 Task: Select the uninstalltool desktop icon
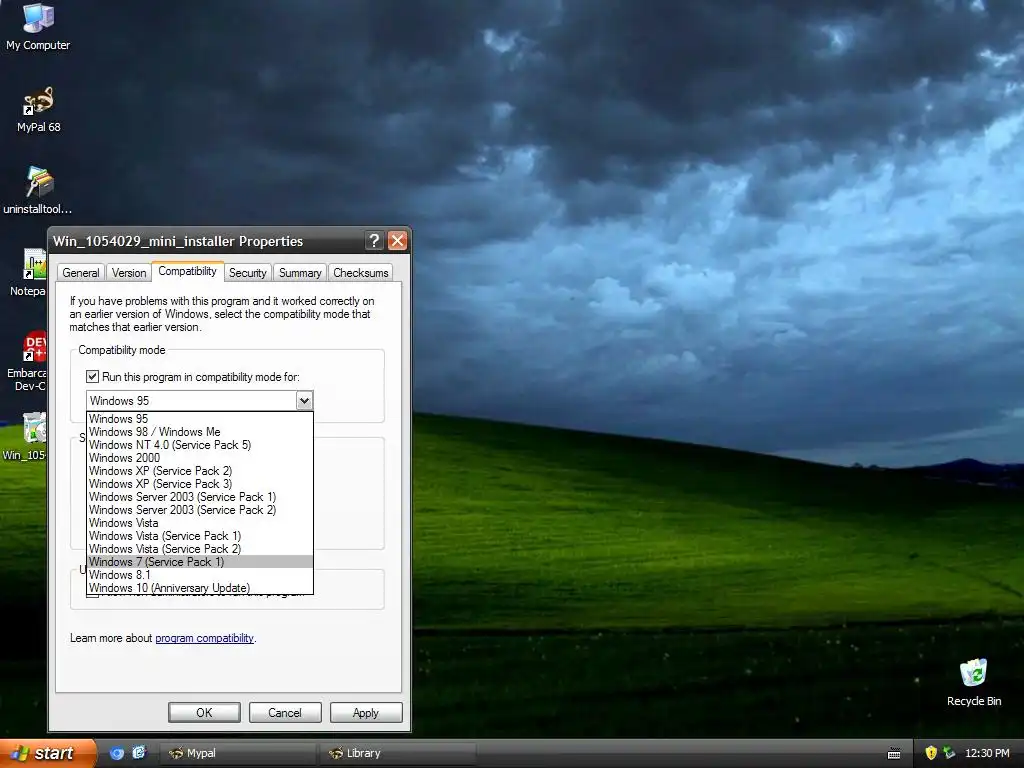[38, 190]
